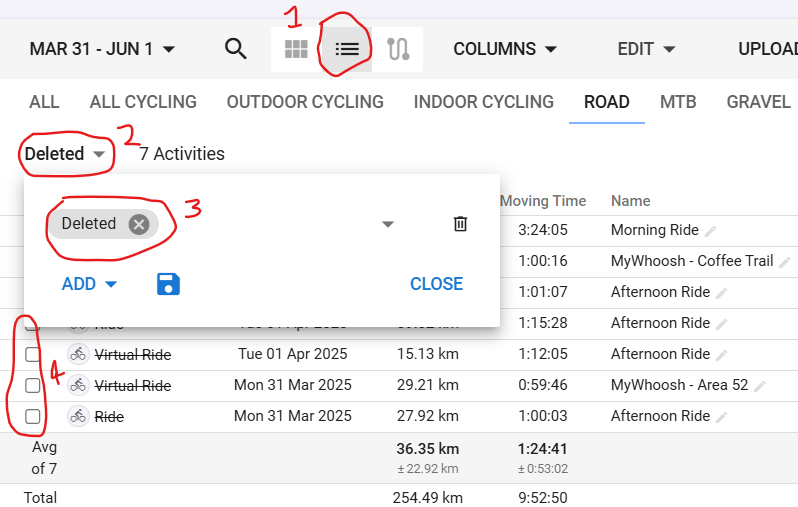Click the UPLOAD button
This screenshot has width=798, height=507.
tap(768, 49)
